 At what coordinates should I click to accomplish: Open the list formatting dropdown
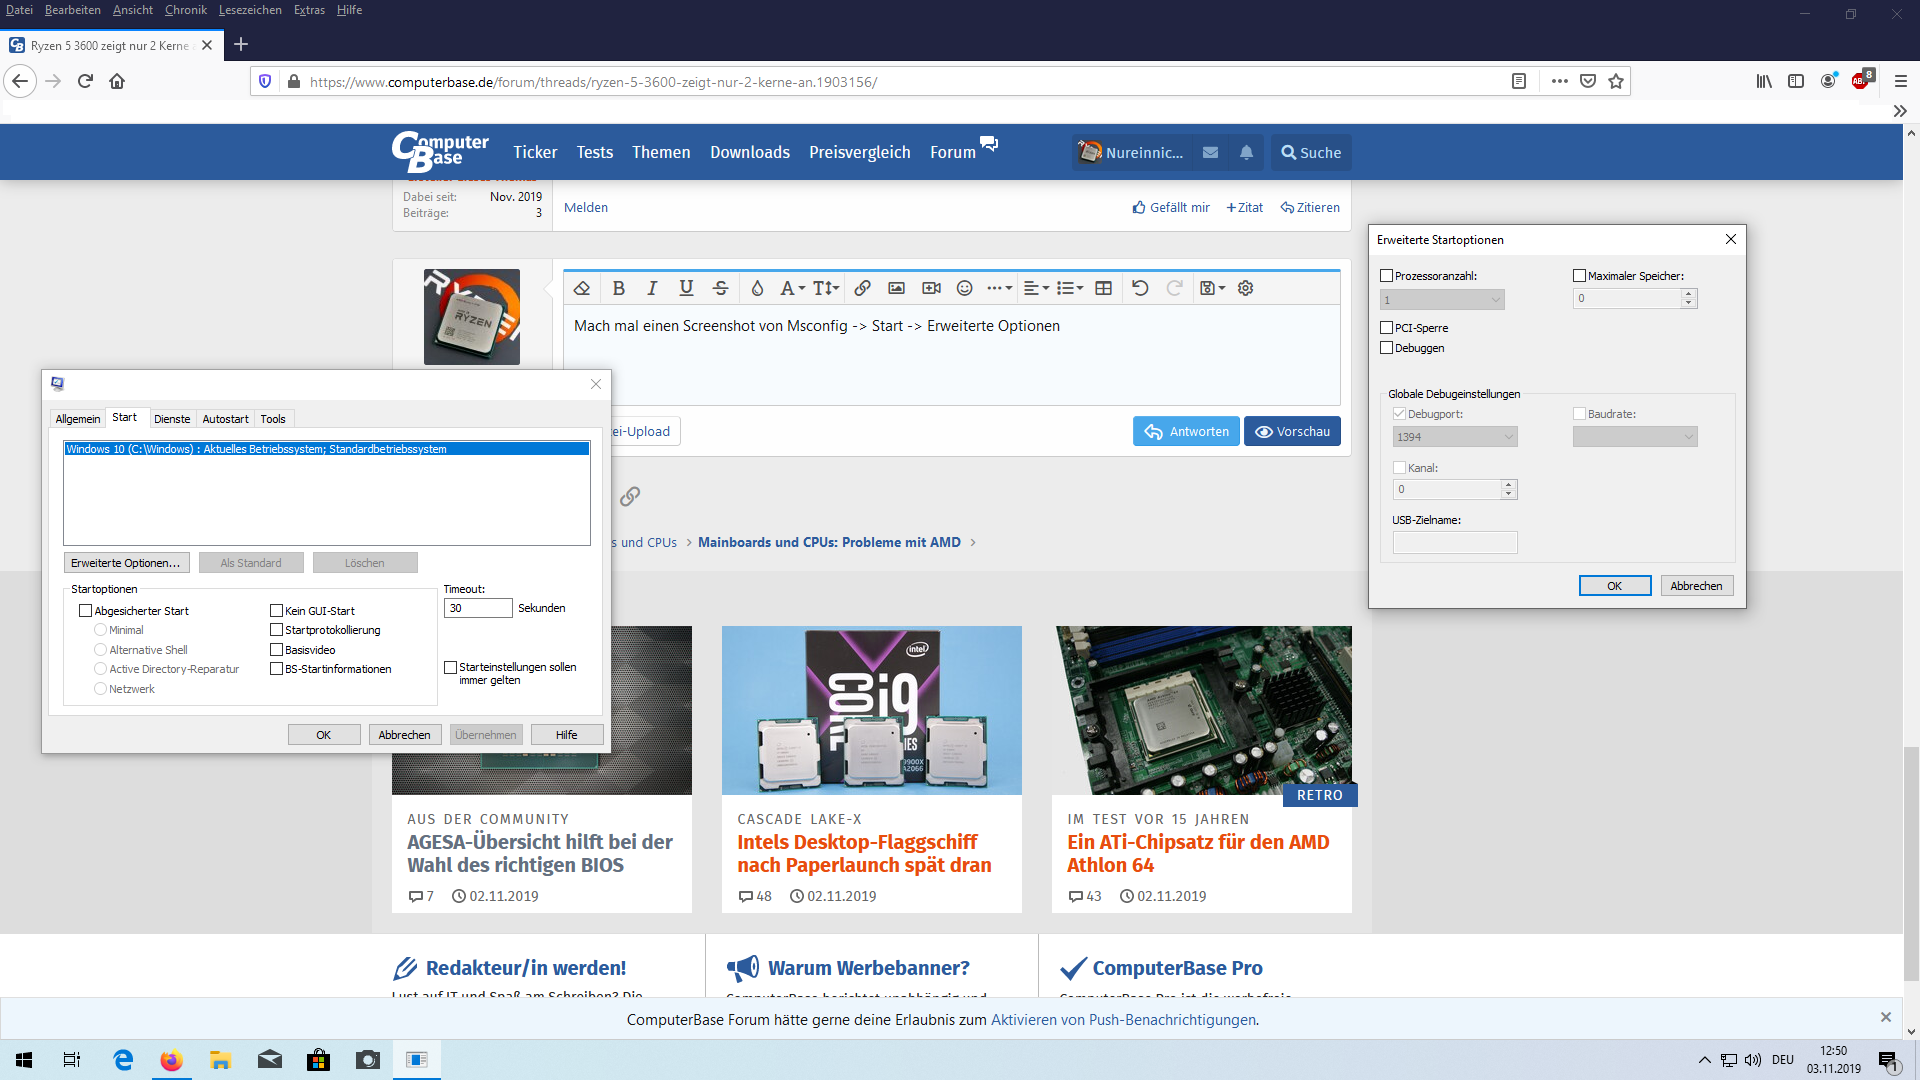(x=1070, y=288)
